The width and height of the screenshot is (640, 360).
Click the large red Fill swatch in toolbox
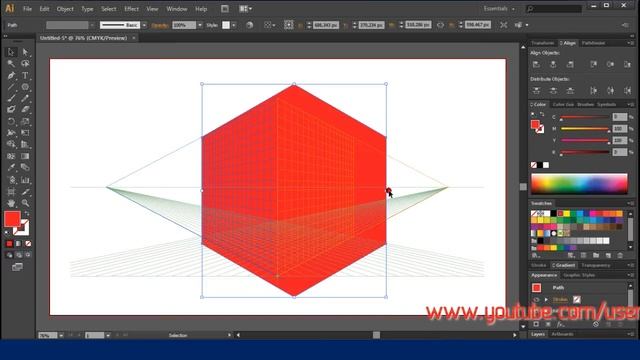point(12,219)
